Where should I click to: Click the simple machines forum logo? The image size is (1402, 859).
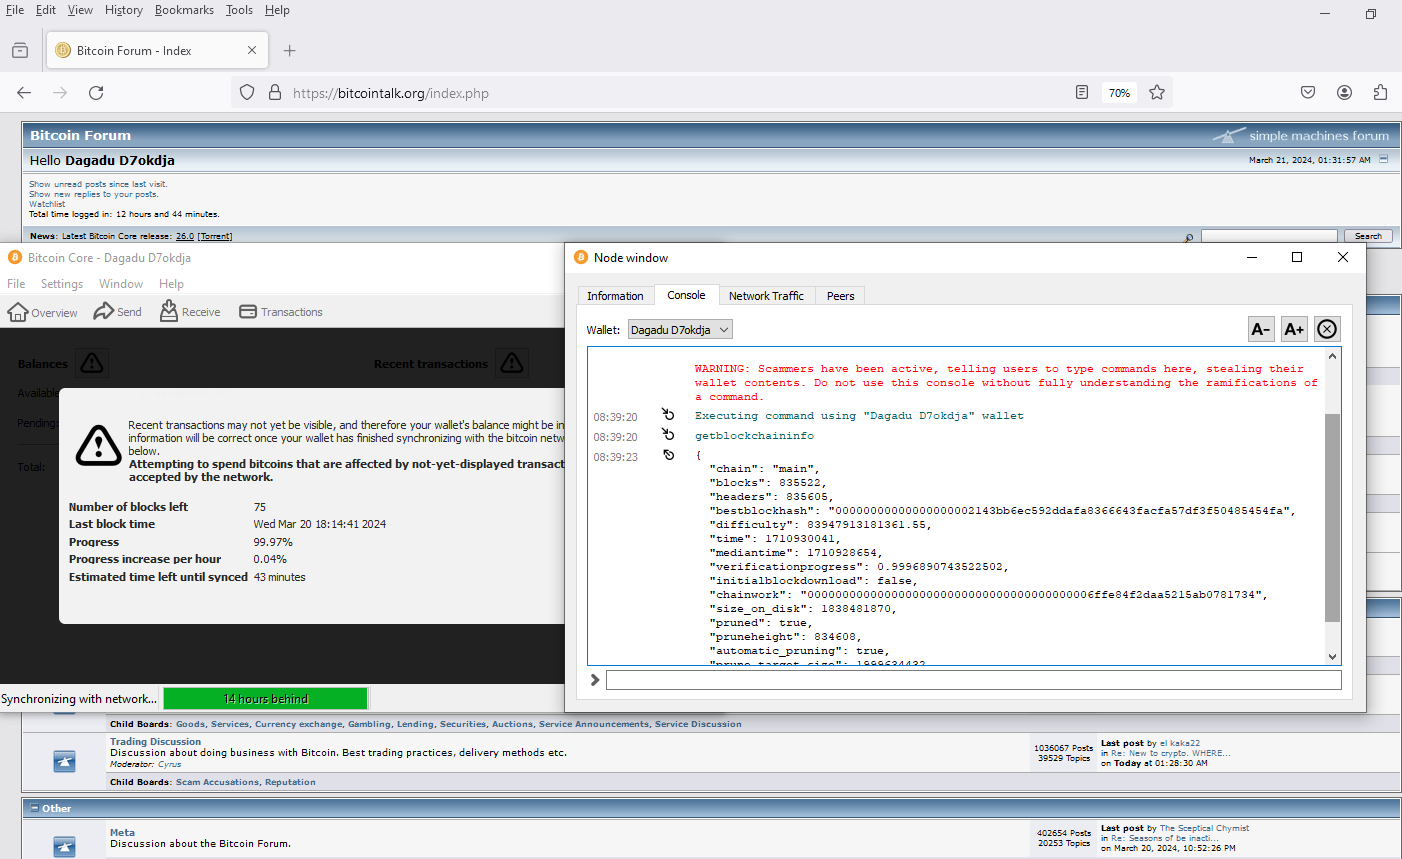point(1301,135)
